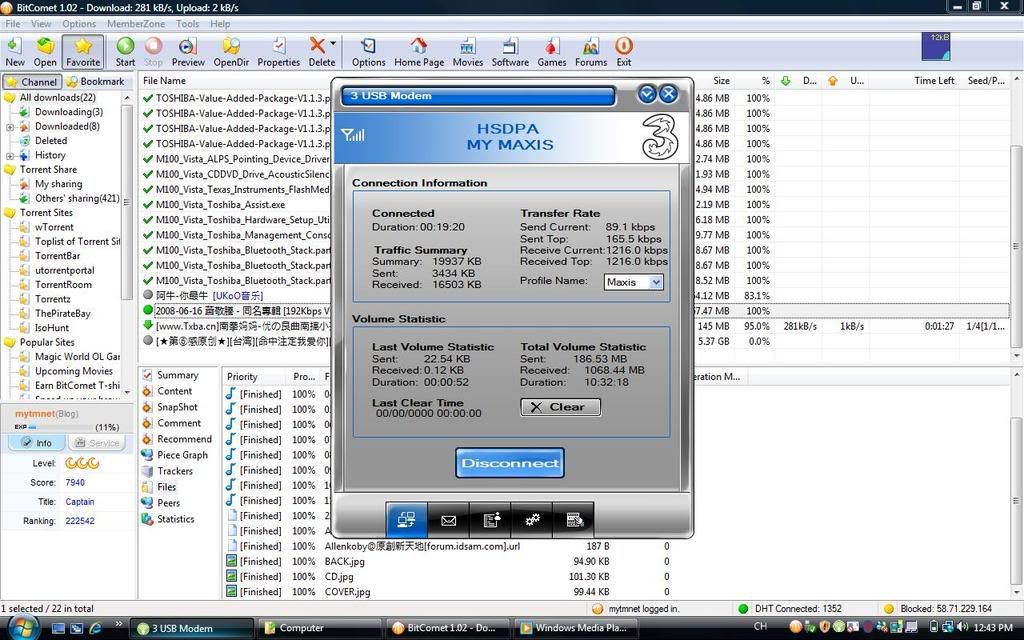The width and height of the screenshot is (1024, 640).
Task: Select the Trackers tab in details panel
Action: 174,471
